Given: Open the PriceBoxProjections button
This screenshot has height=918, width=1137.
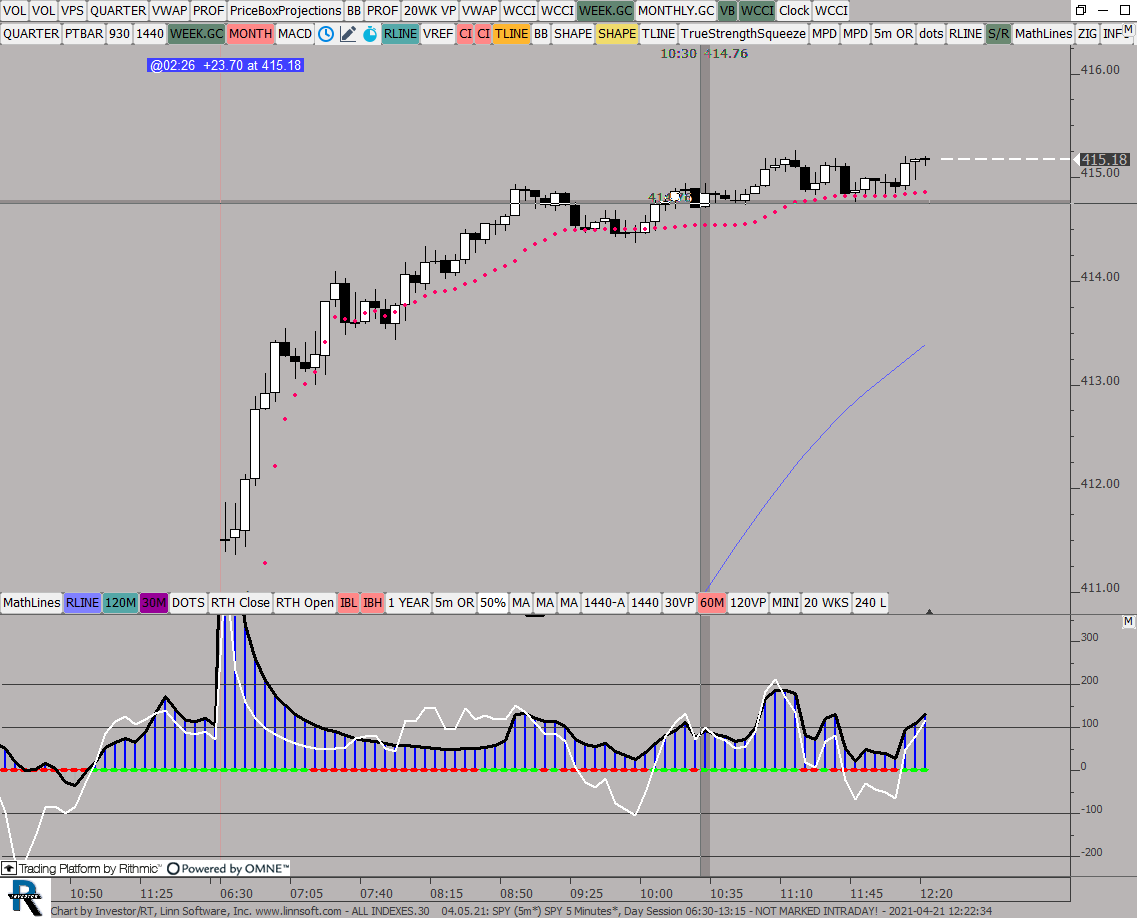Looking at the screenshot, I should coord(286,11).
